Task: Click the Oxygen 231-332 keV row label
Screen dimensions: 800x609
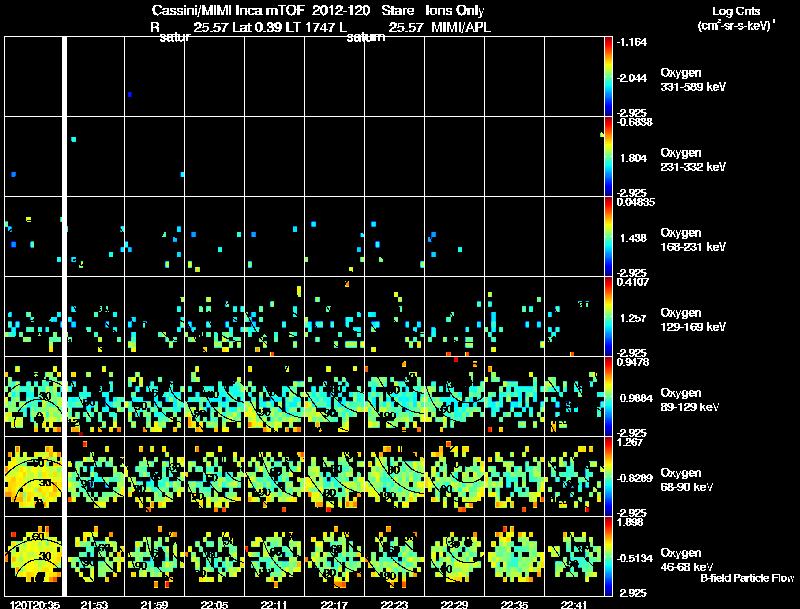Action: point(693,160)
